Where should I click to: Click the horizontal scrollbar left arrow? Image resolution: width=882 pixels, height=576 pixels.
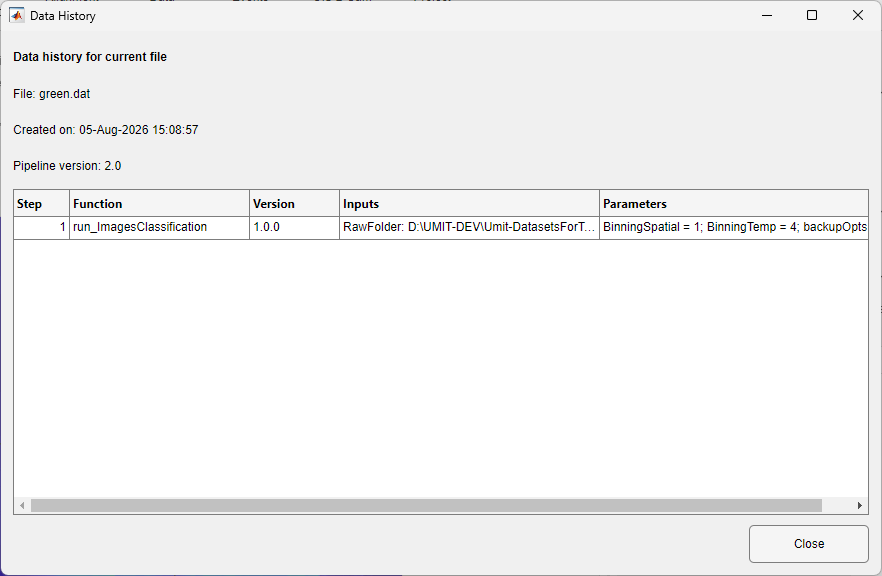pyautogui.click(x=22, y=506)
